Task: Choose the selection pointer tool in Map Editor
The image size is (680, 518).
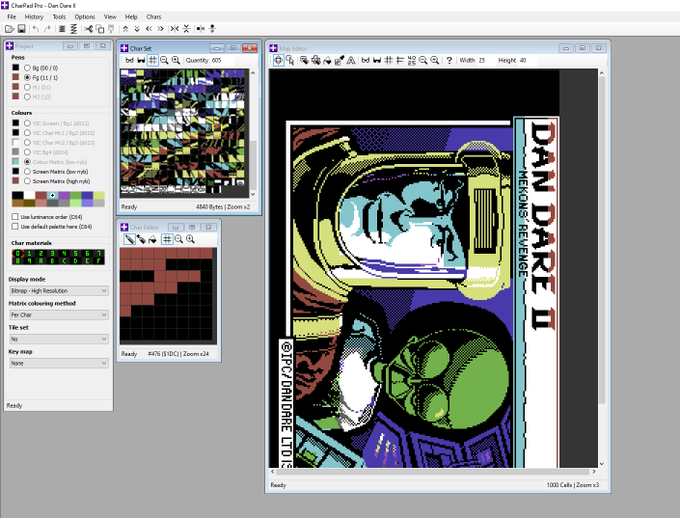Action: coord(290,60)
